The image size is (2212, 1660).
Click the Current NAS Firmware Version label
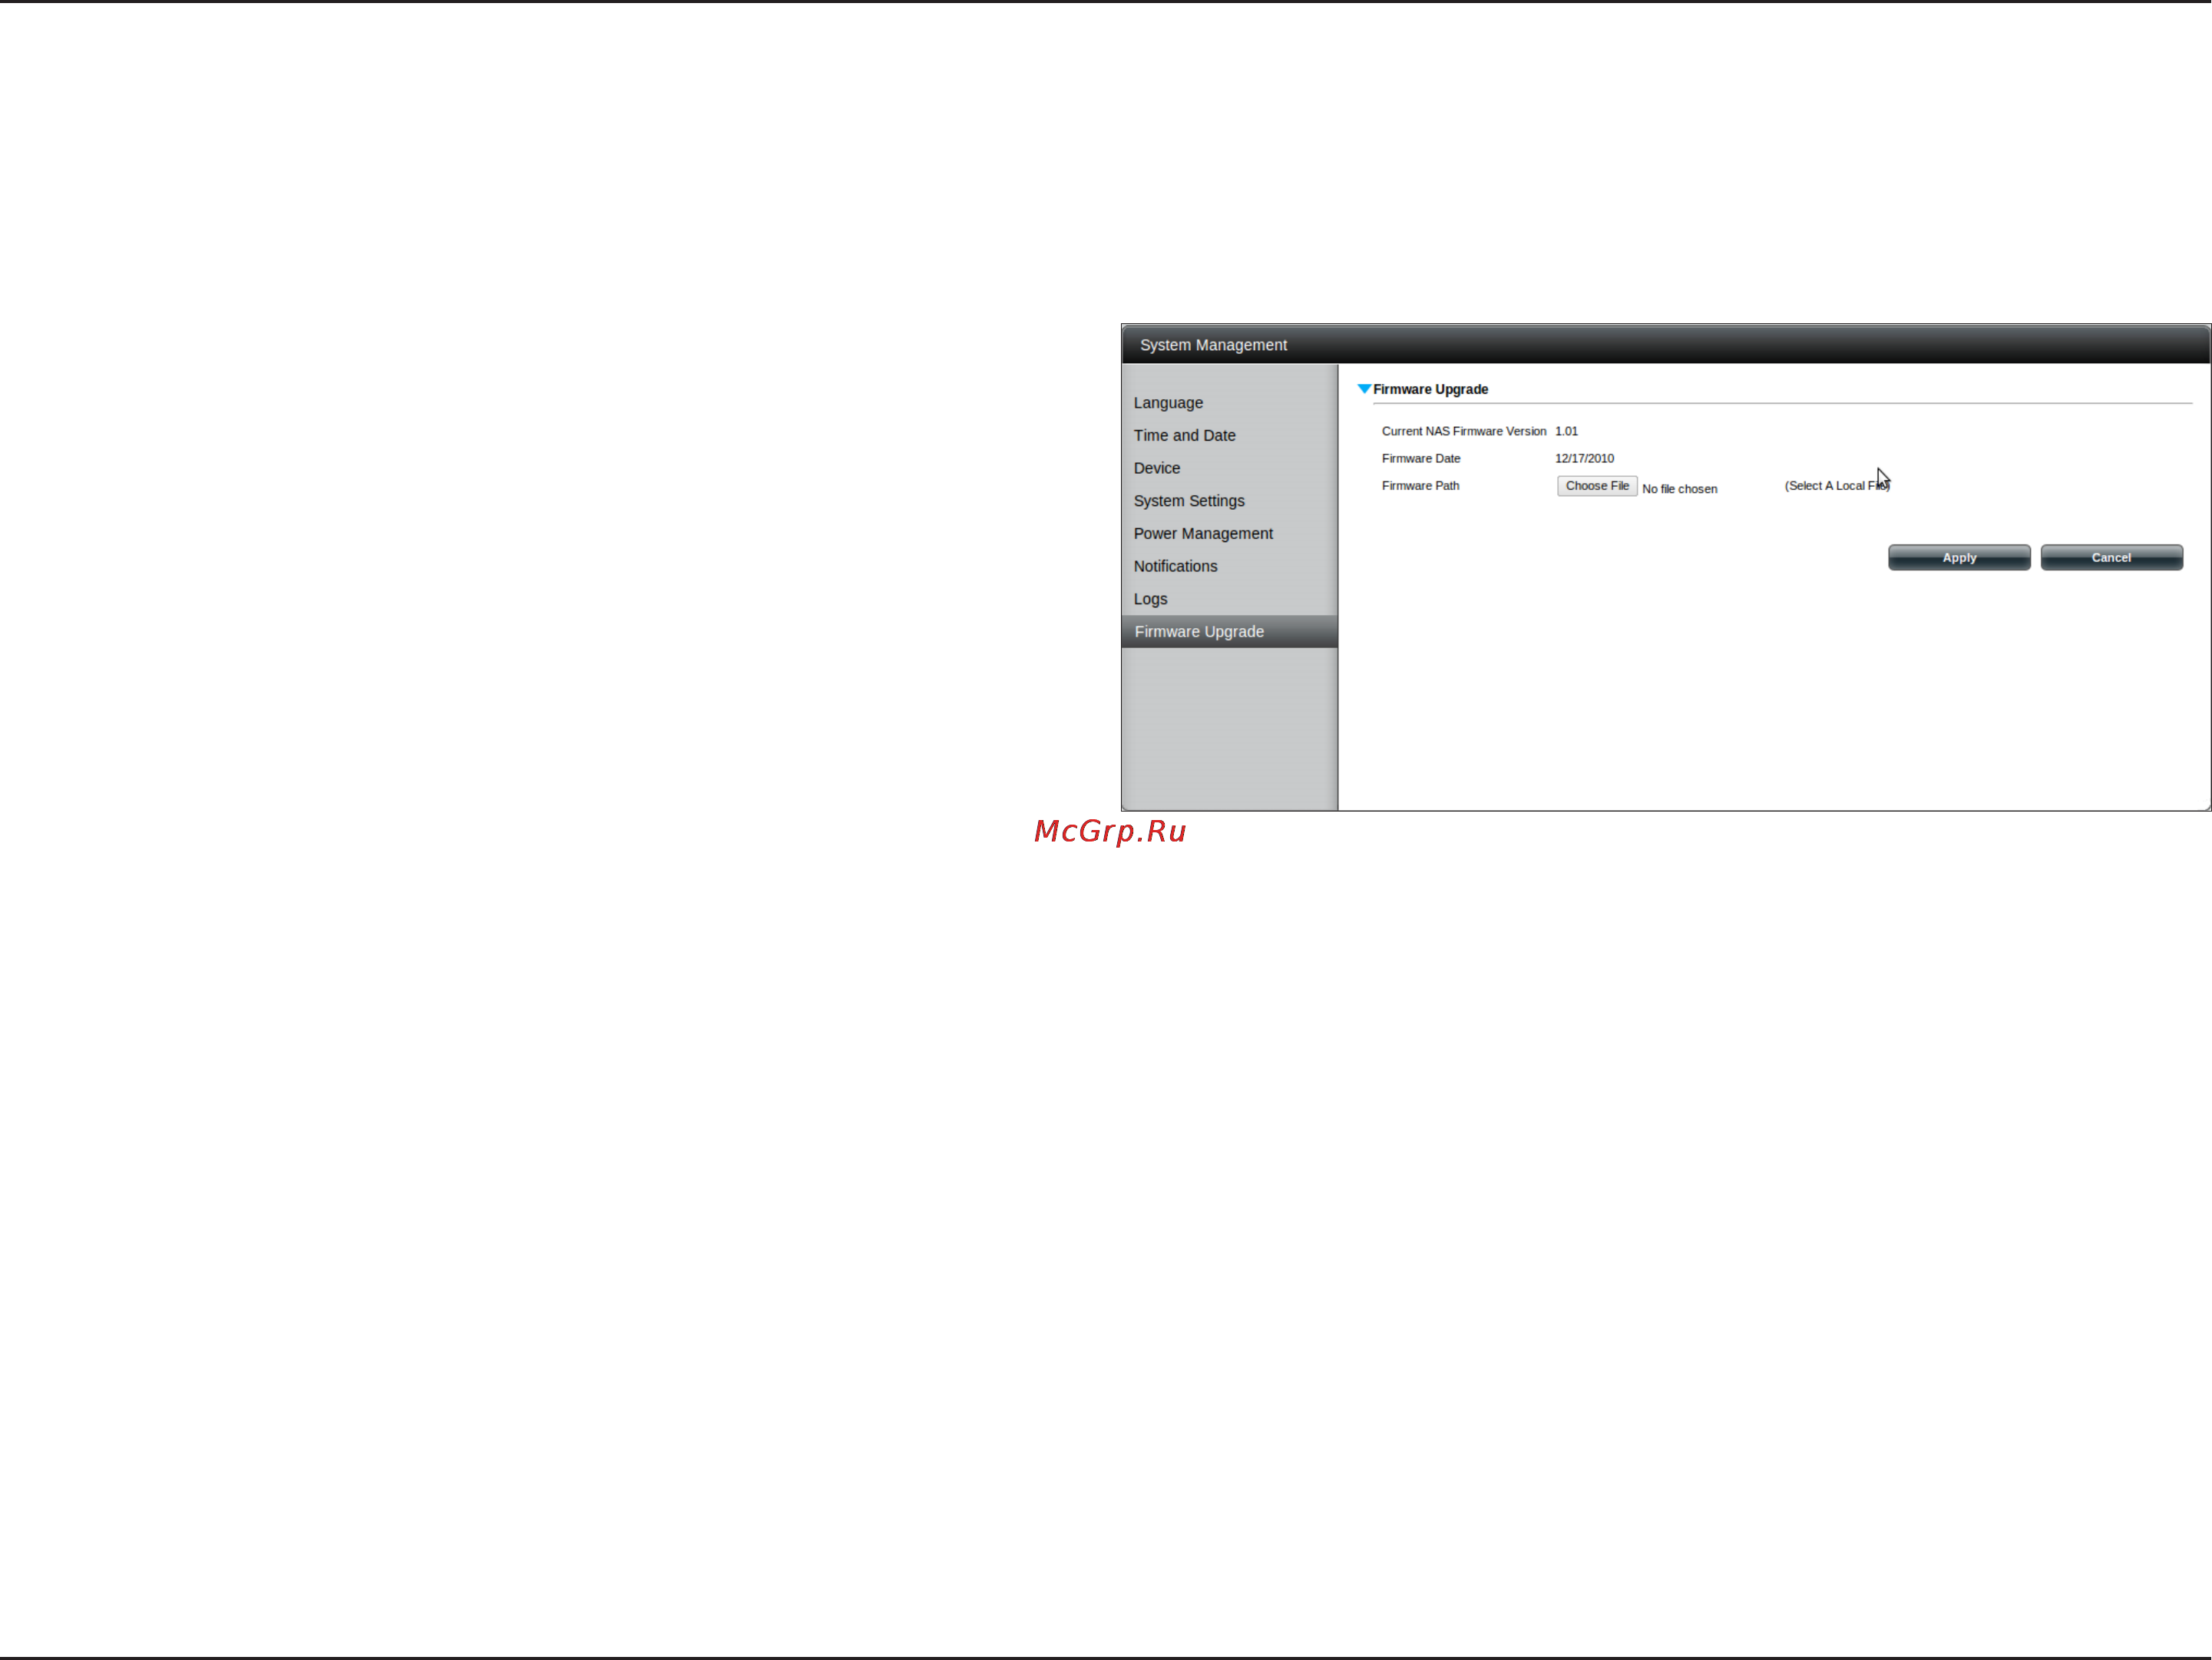coord(1463,431)
